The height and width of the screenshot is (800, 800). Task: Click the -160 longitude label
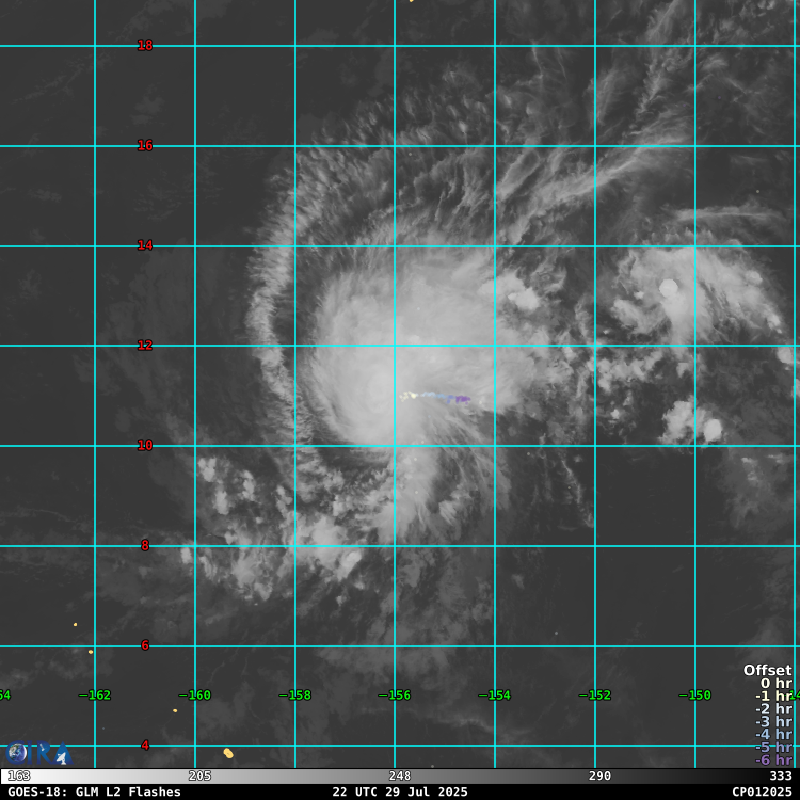point(195,695)
